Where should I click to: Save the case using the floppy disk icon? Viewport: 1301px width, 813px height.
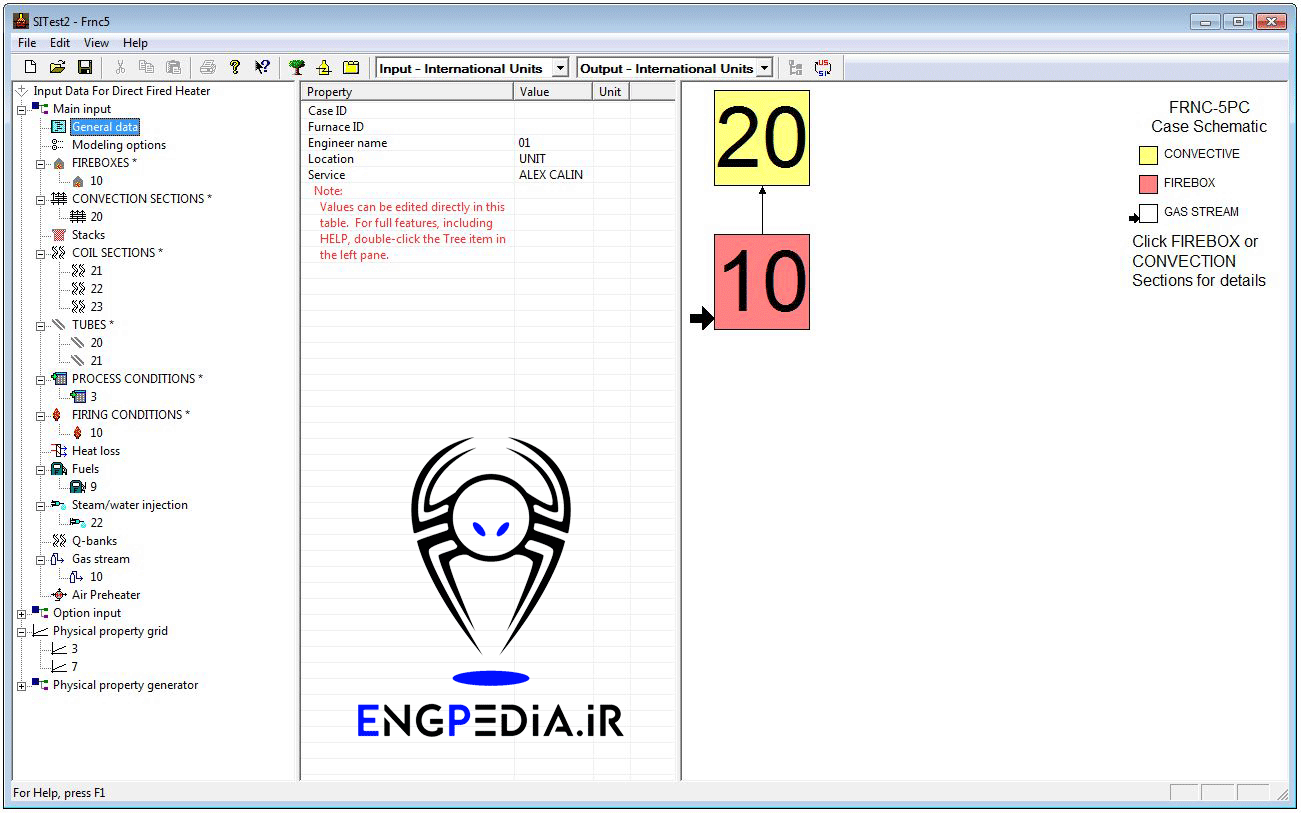tap(85, 67)
